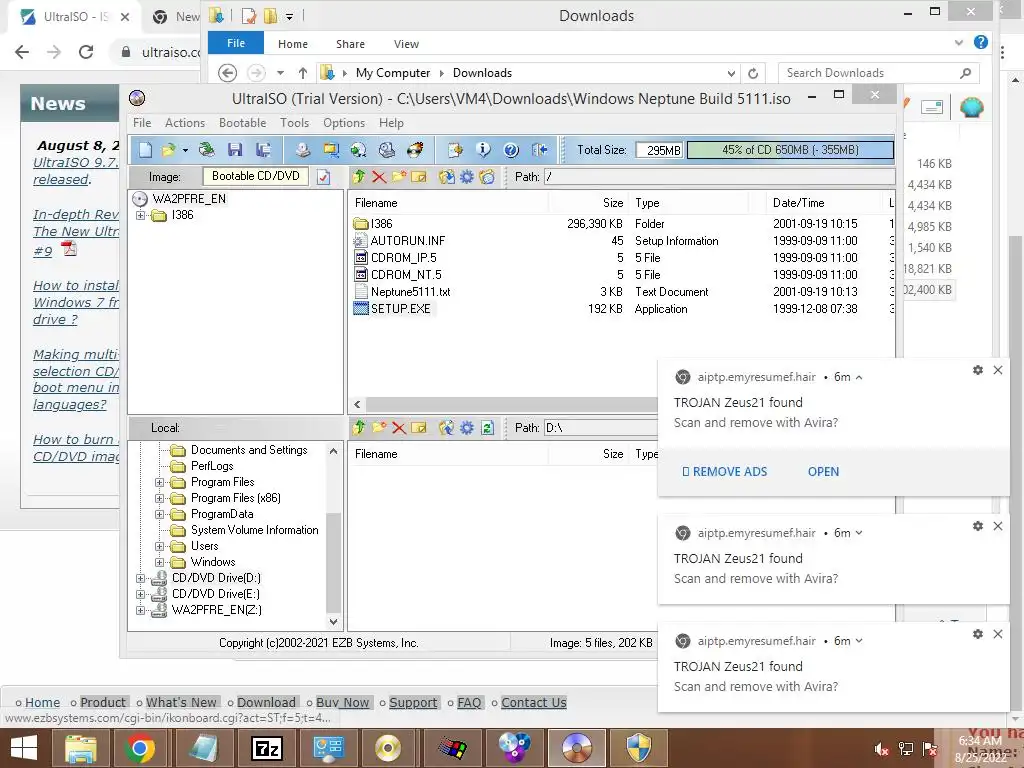
Task: Click the image Path input field
Action: pos(719,177)
